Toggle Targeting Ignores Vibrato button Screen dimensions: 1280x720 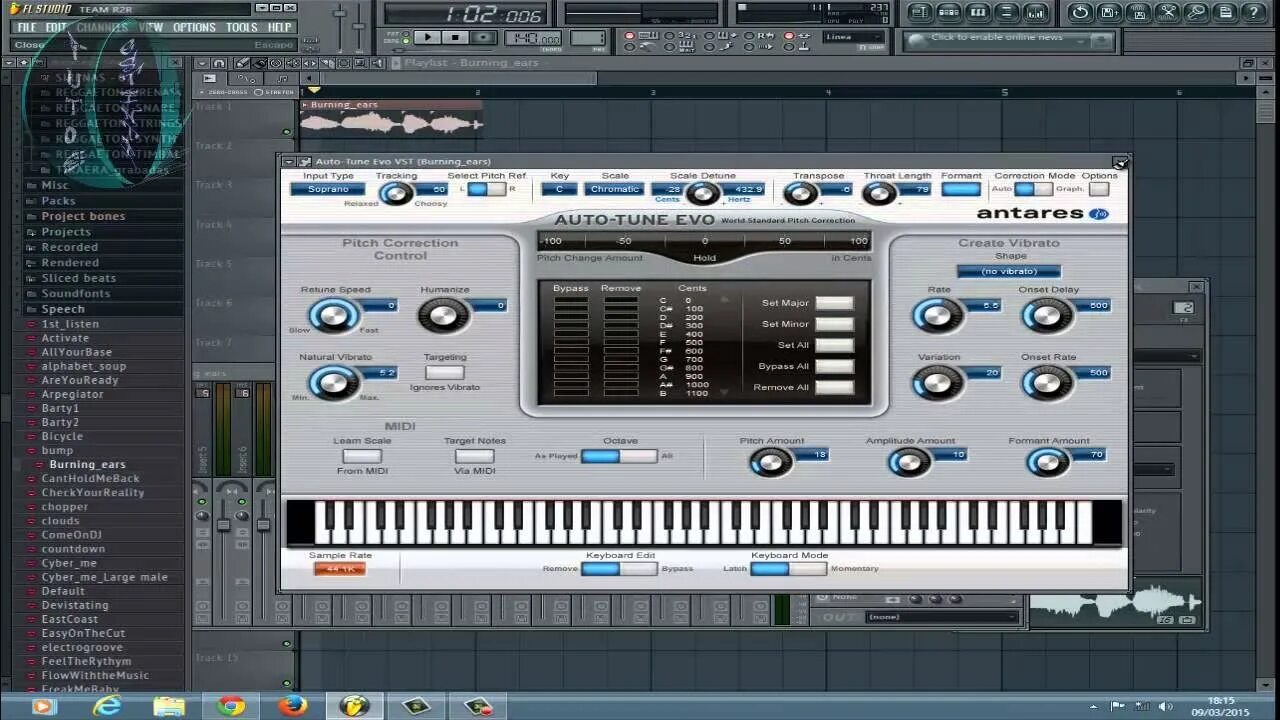tap(445, 372)
